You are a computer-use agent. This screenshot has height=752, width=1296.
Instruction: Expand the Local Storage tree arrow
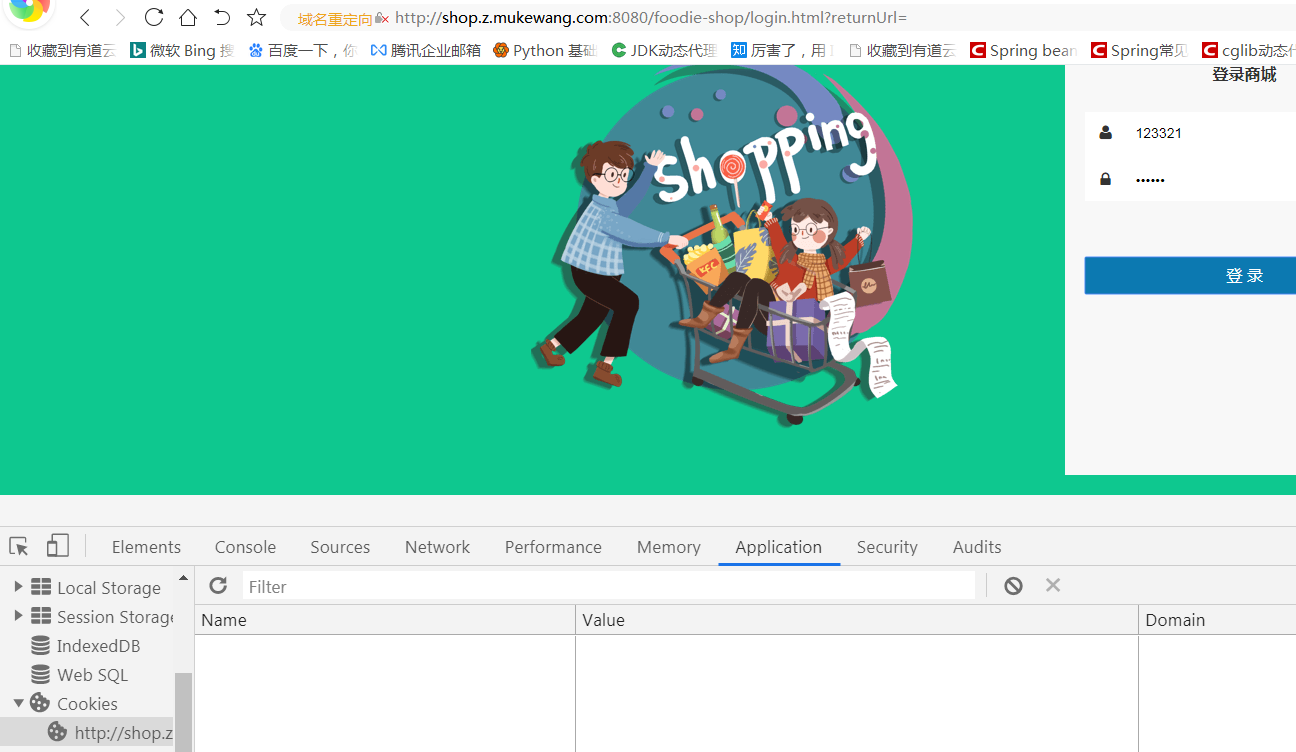[18, 586]
